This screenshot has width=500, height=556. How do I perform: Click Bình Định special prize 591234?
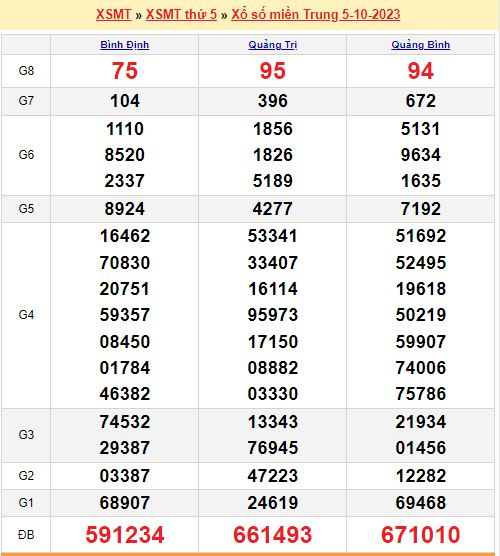(125, 535)
